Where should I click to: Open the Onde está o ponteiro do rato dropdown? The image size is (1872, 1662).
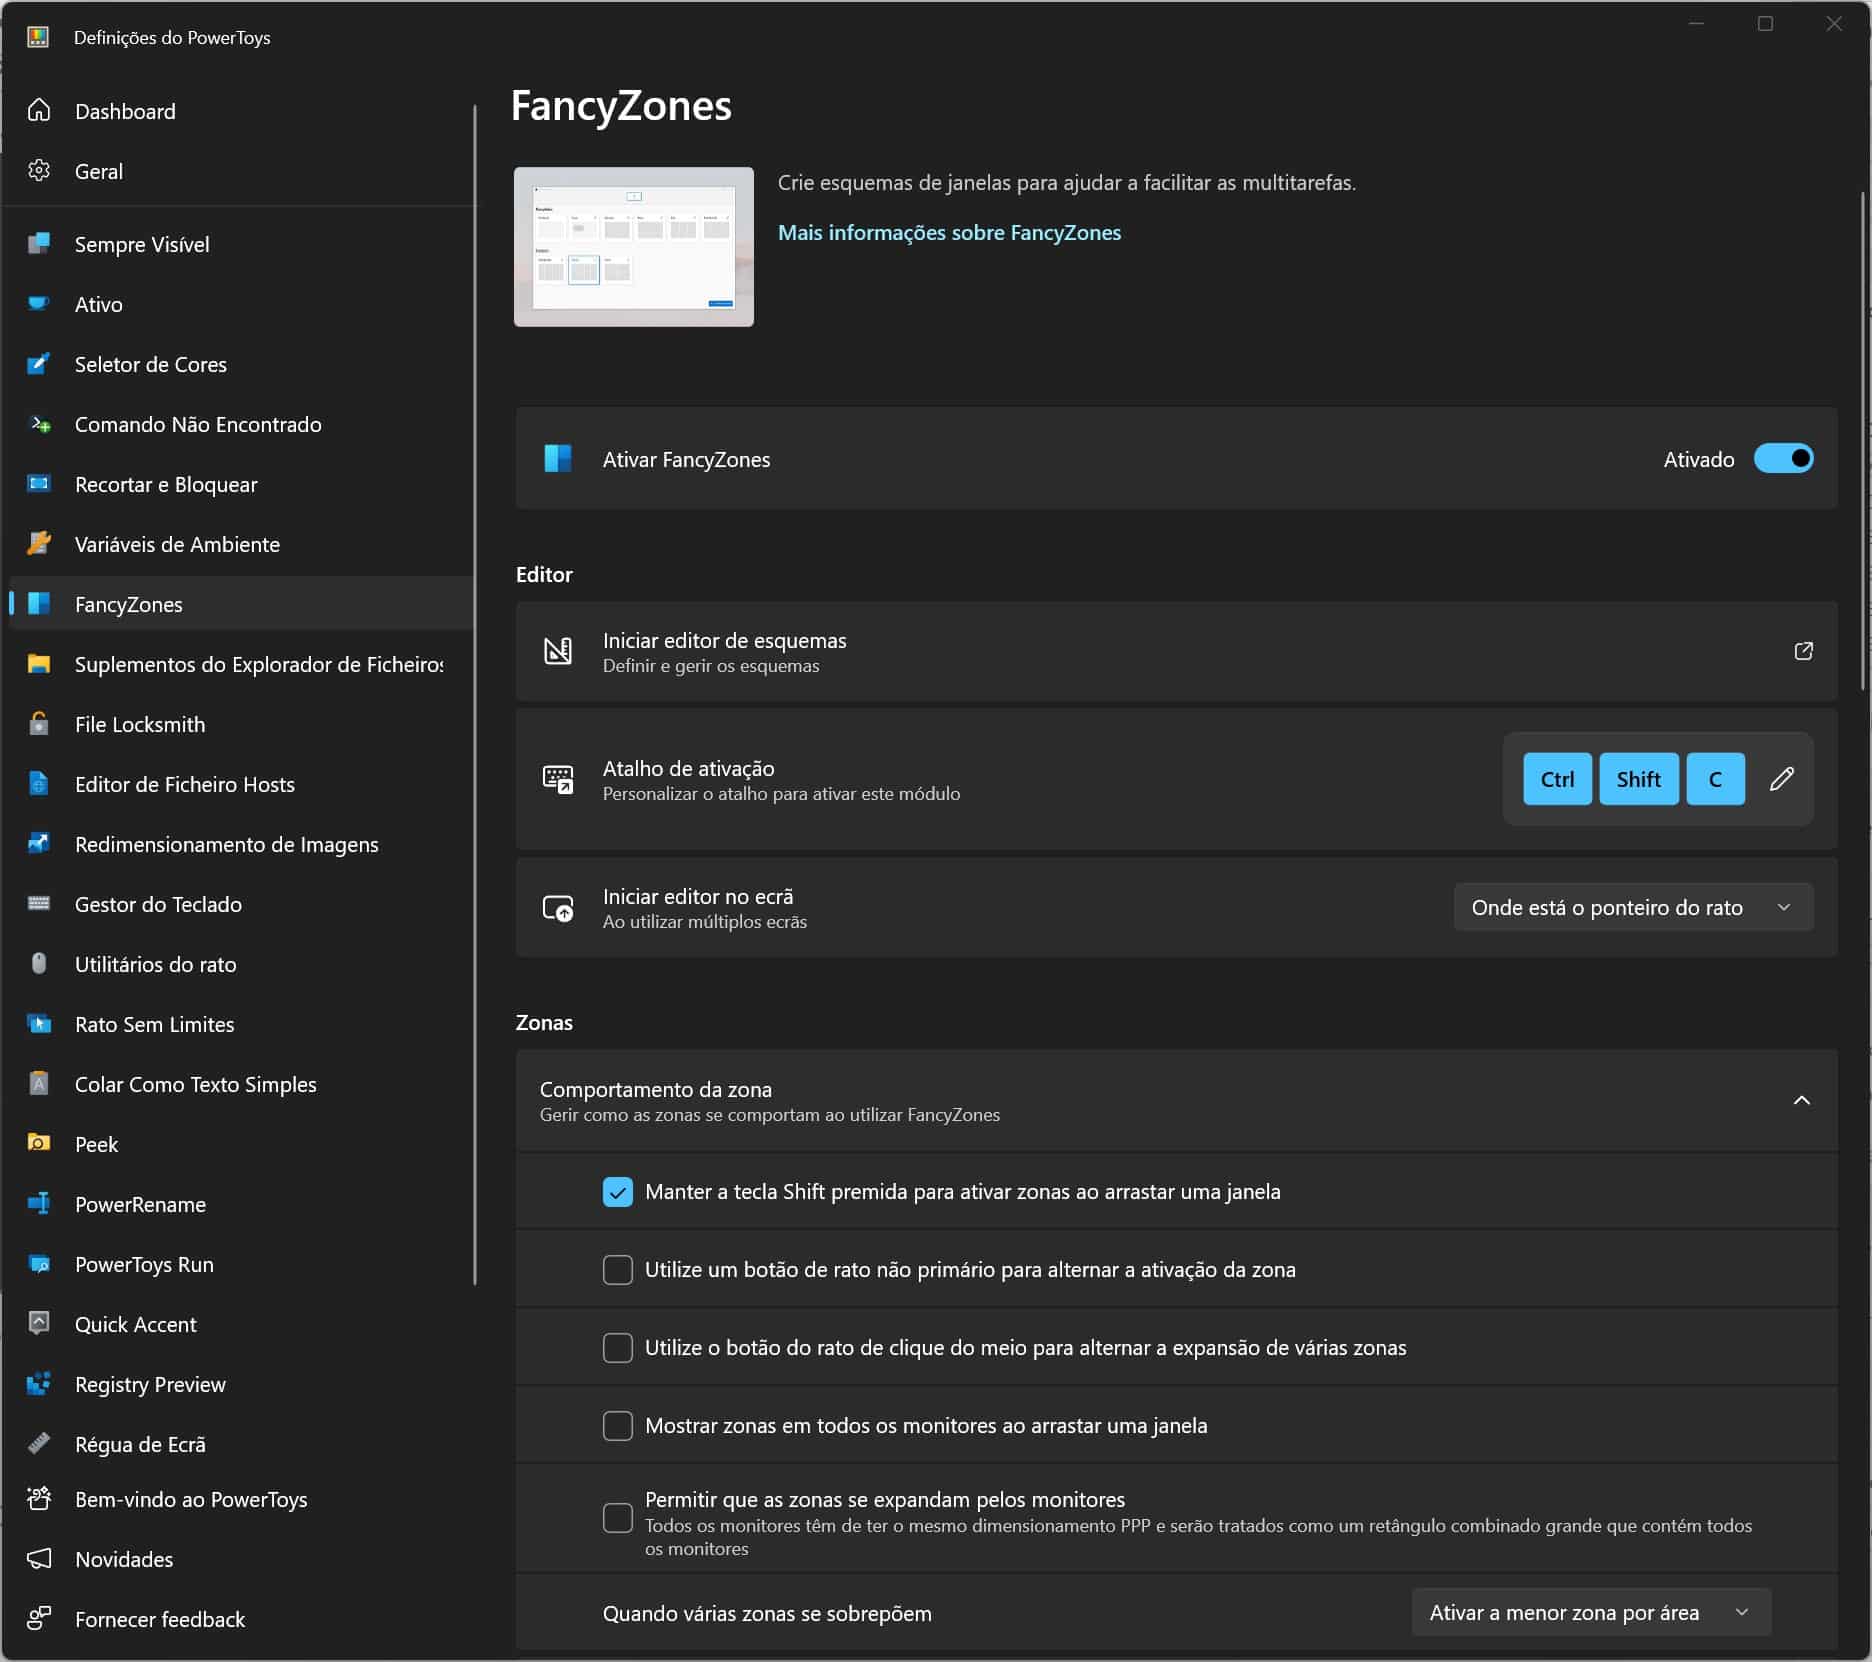tap(1632, 907)
